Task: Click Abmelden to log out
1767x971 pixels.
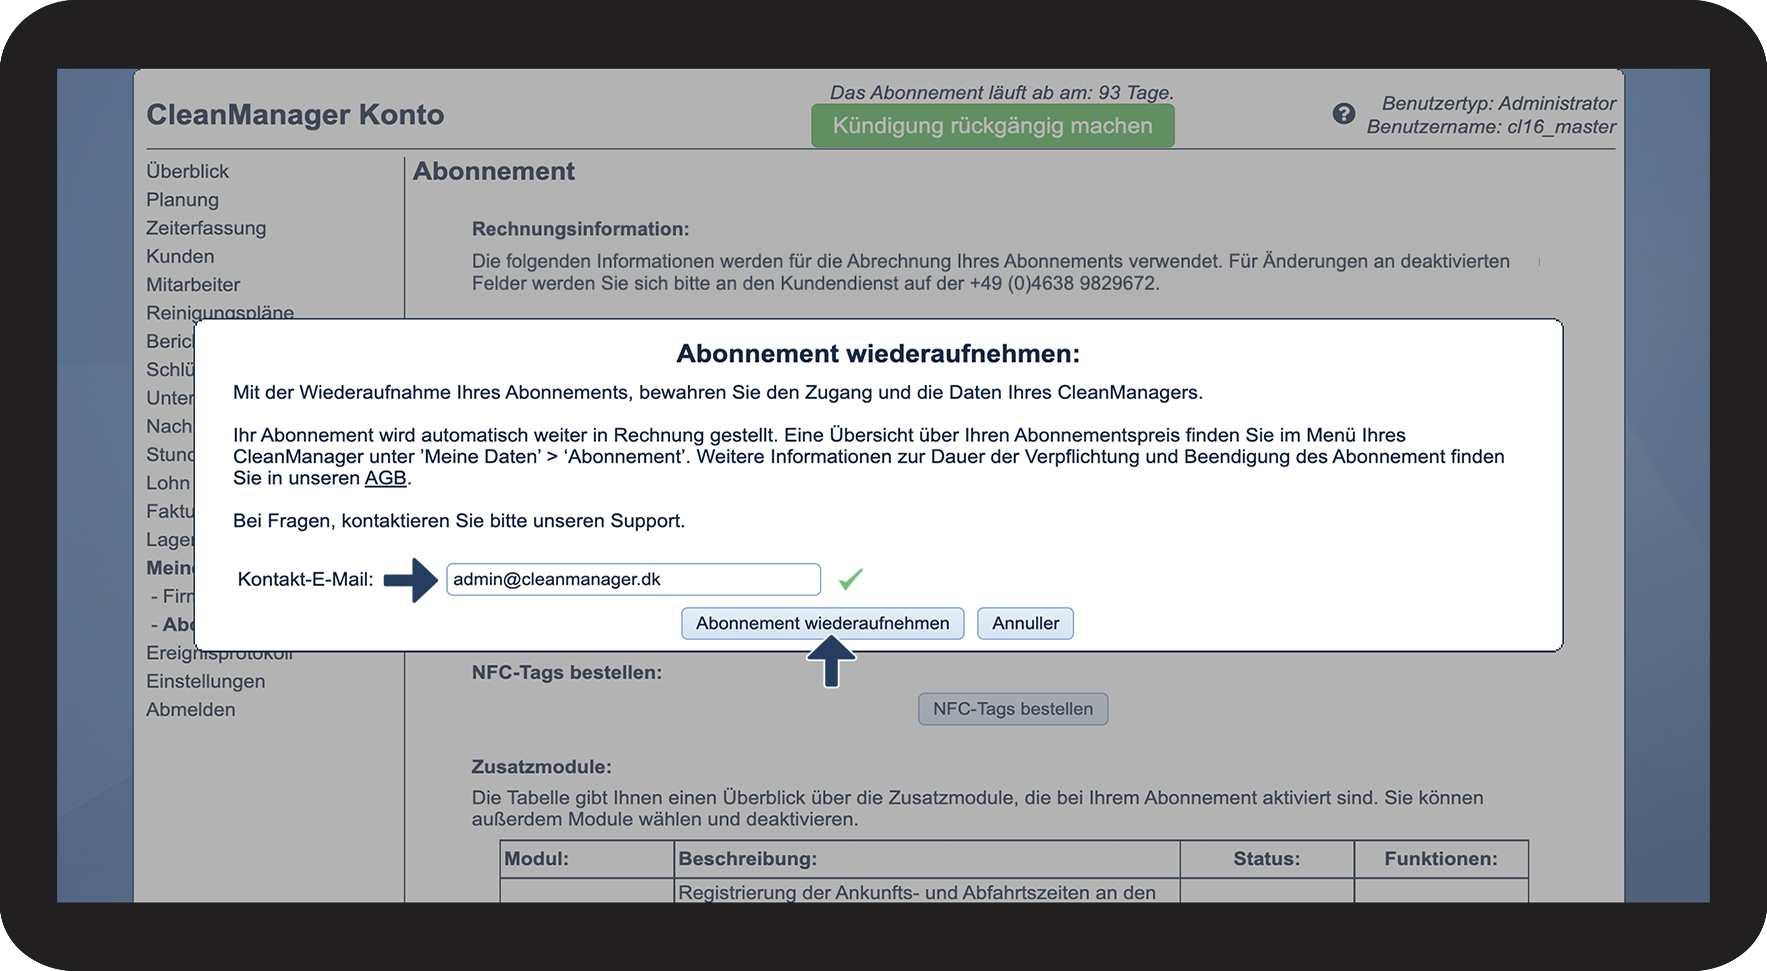Action: point(190,710)
